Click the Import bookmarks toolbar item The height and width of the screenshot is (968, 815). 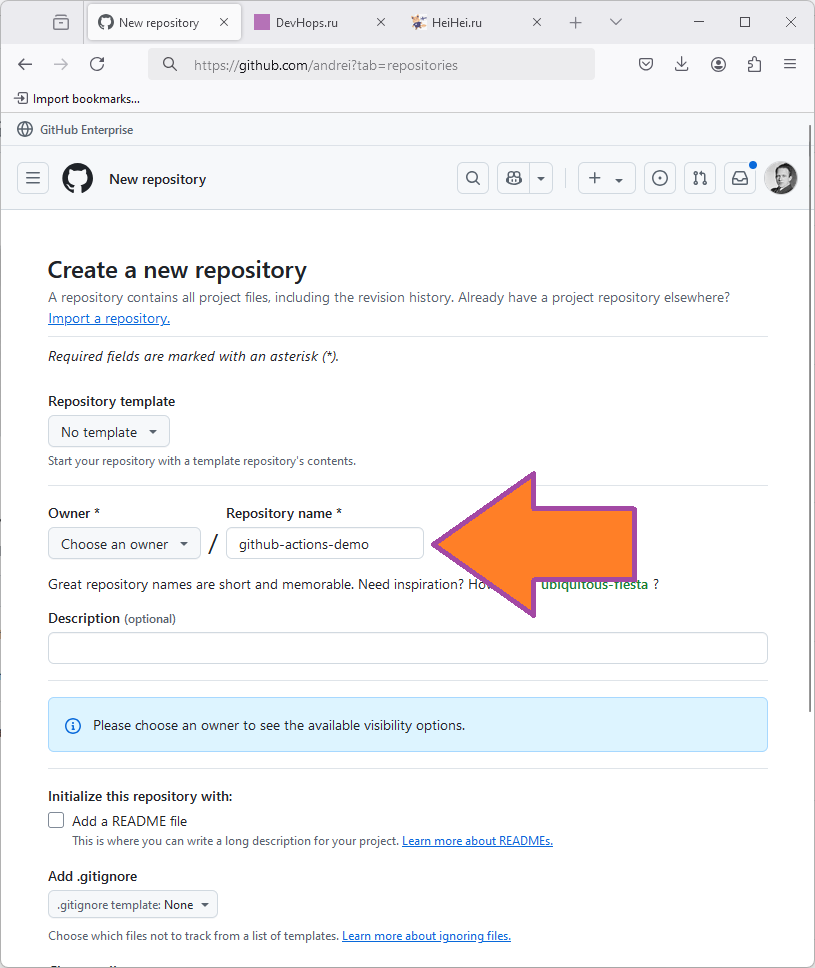pos(77,99)
